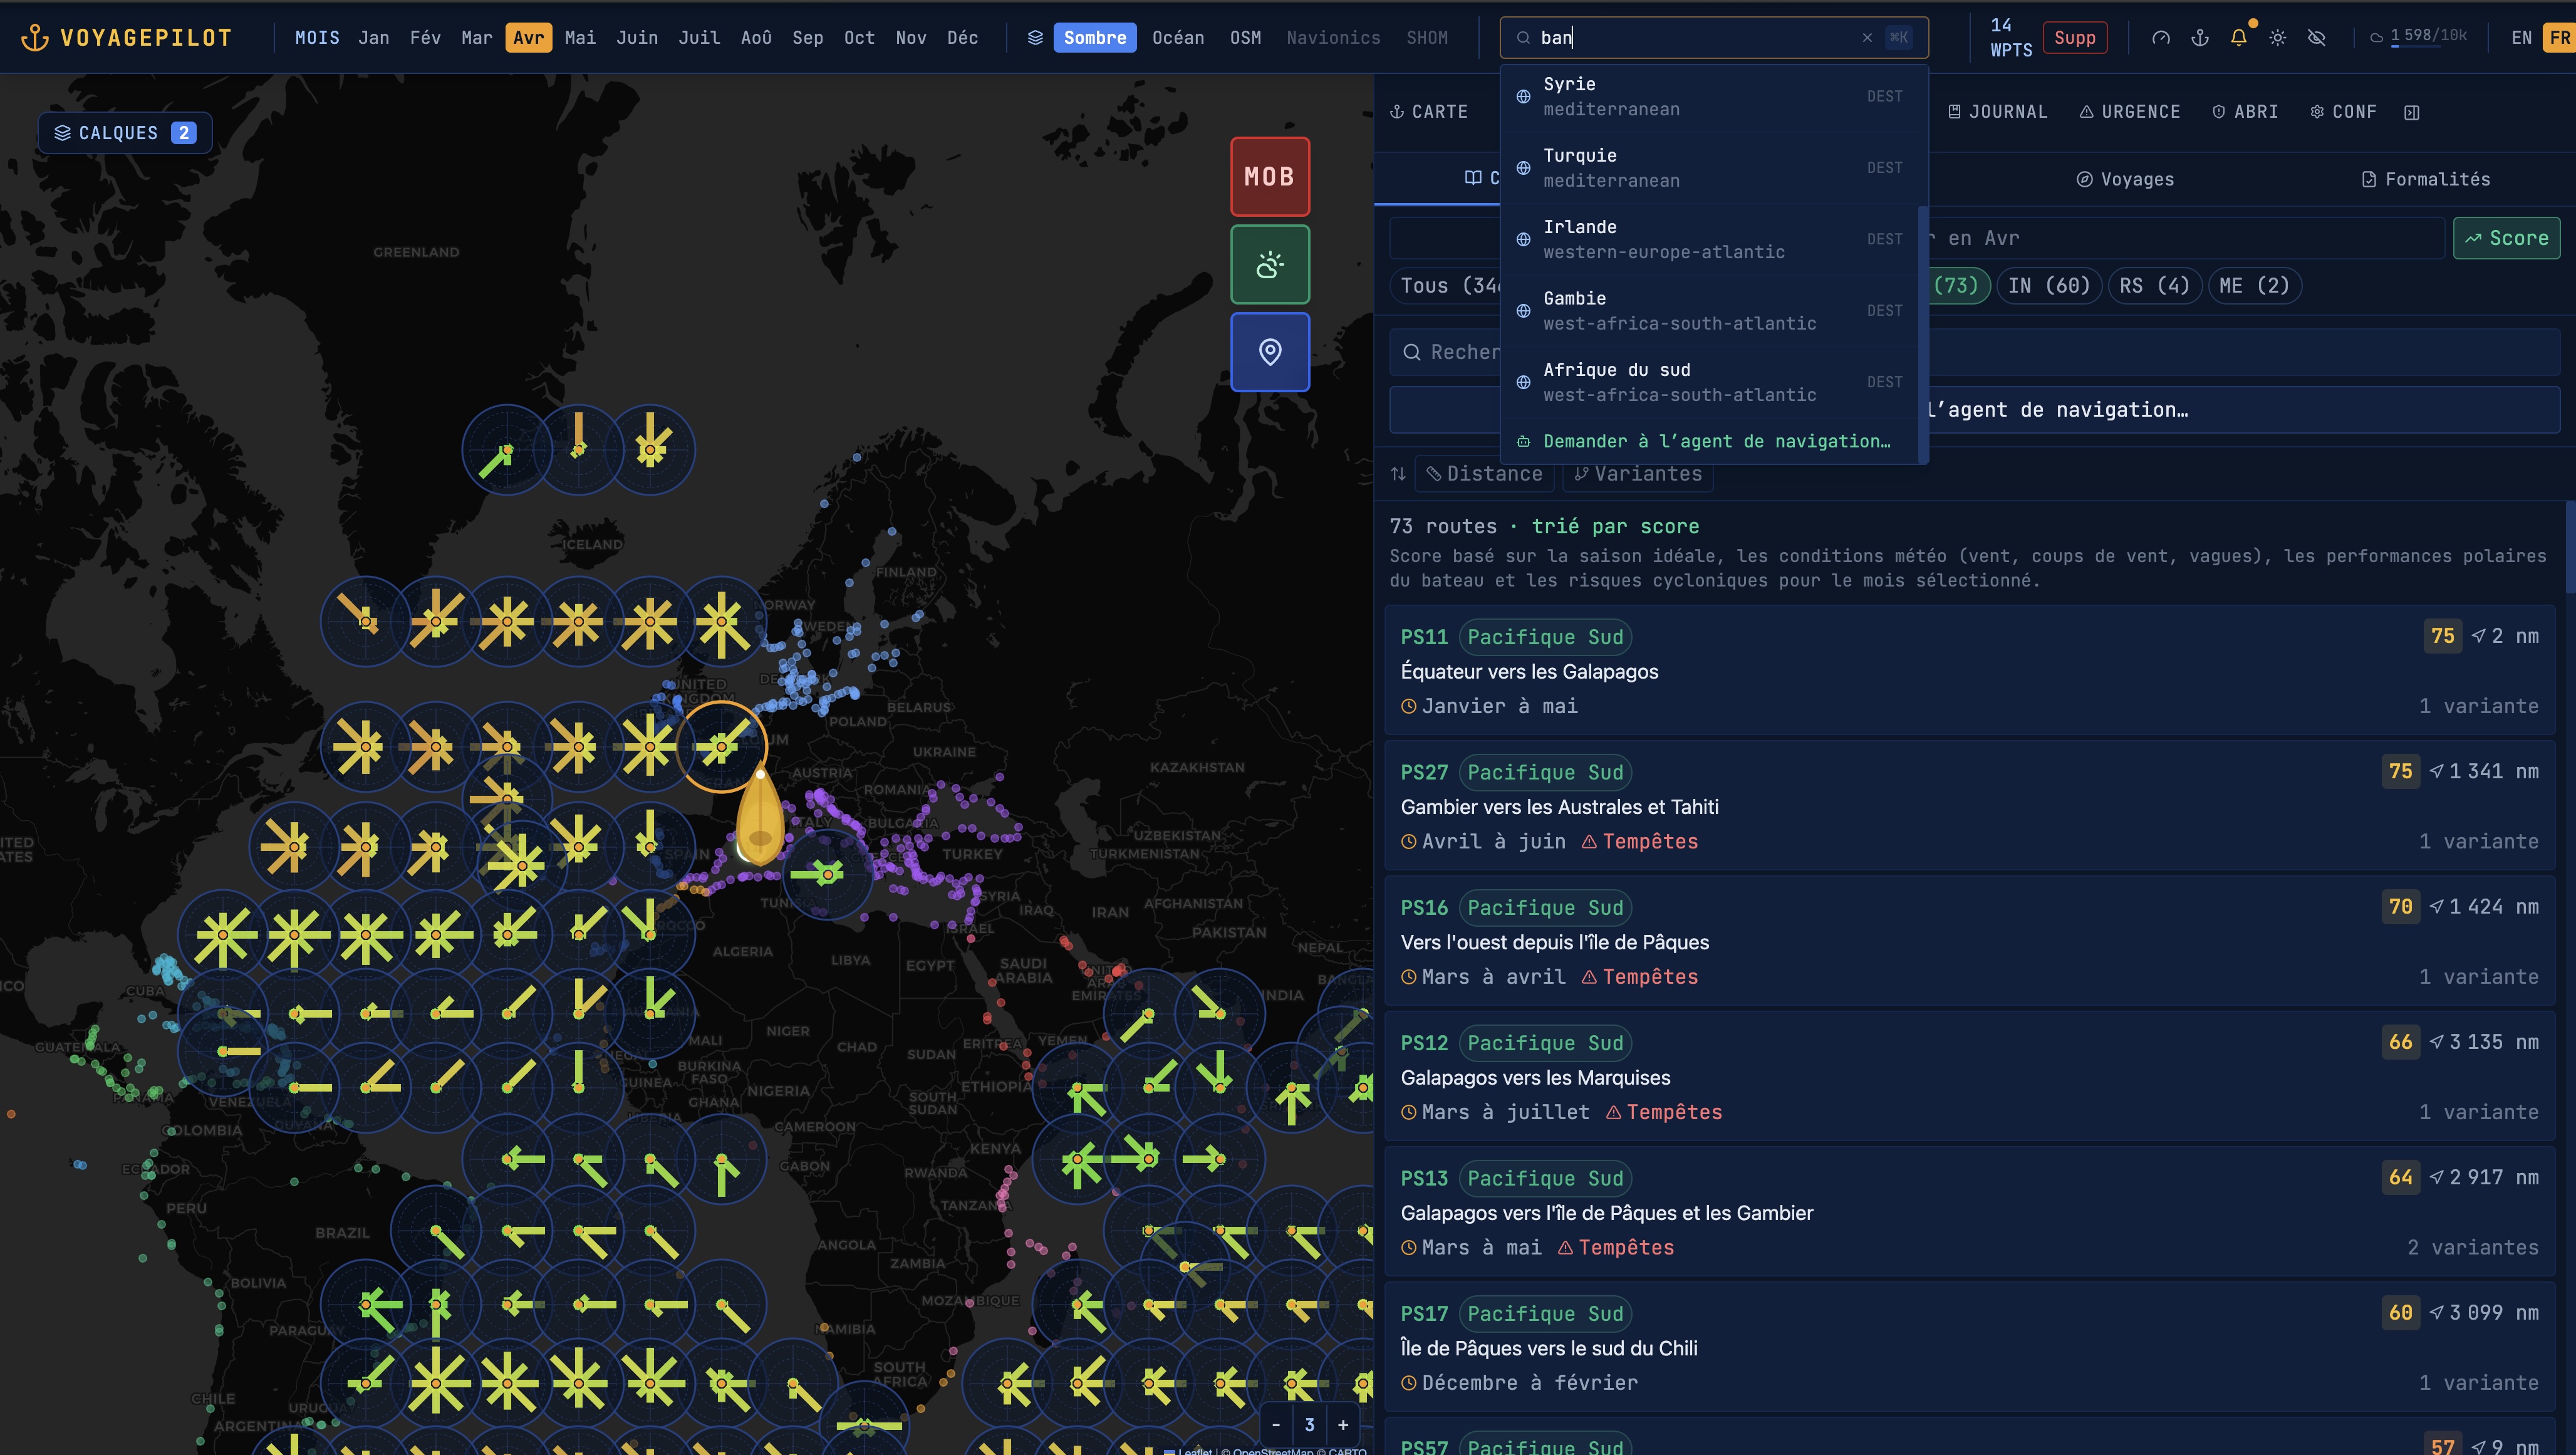Image resolution: width=2576 pixels, height=1455 pixels.
Task: Open route PS12 Galapagos vers les Marquises
Action: 1969,1077
